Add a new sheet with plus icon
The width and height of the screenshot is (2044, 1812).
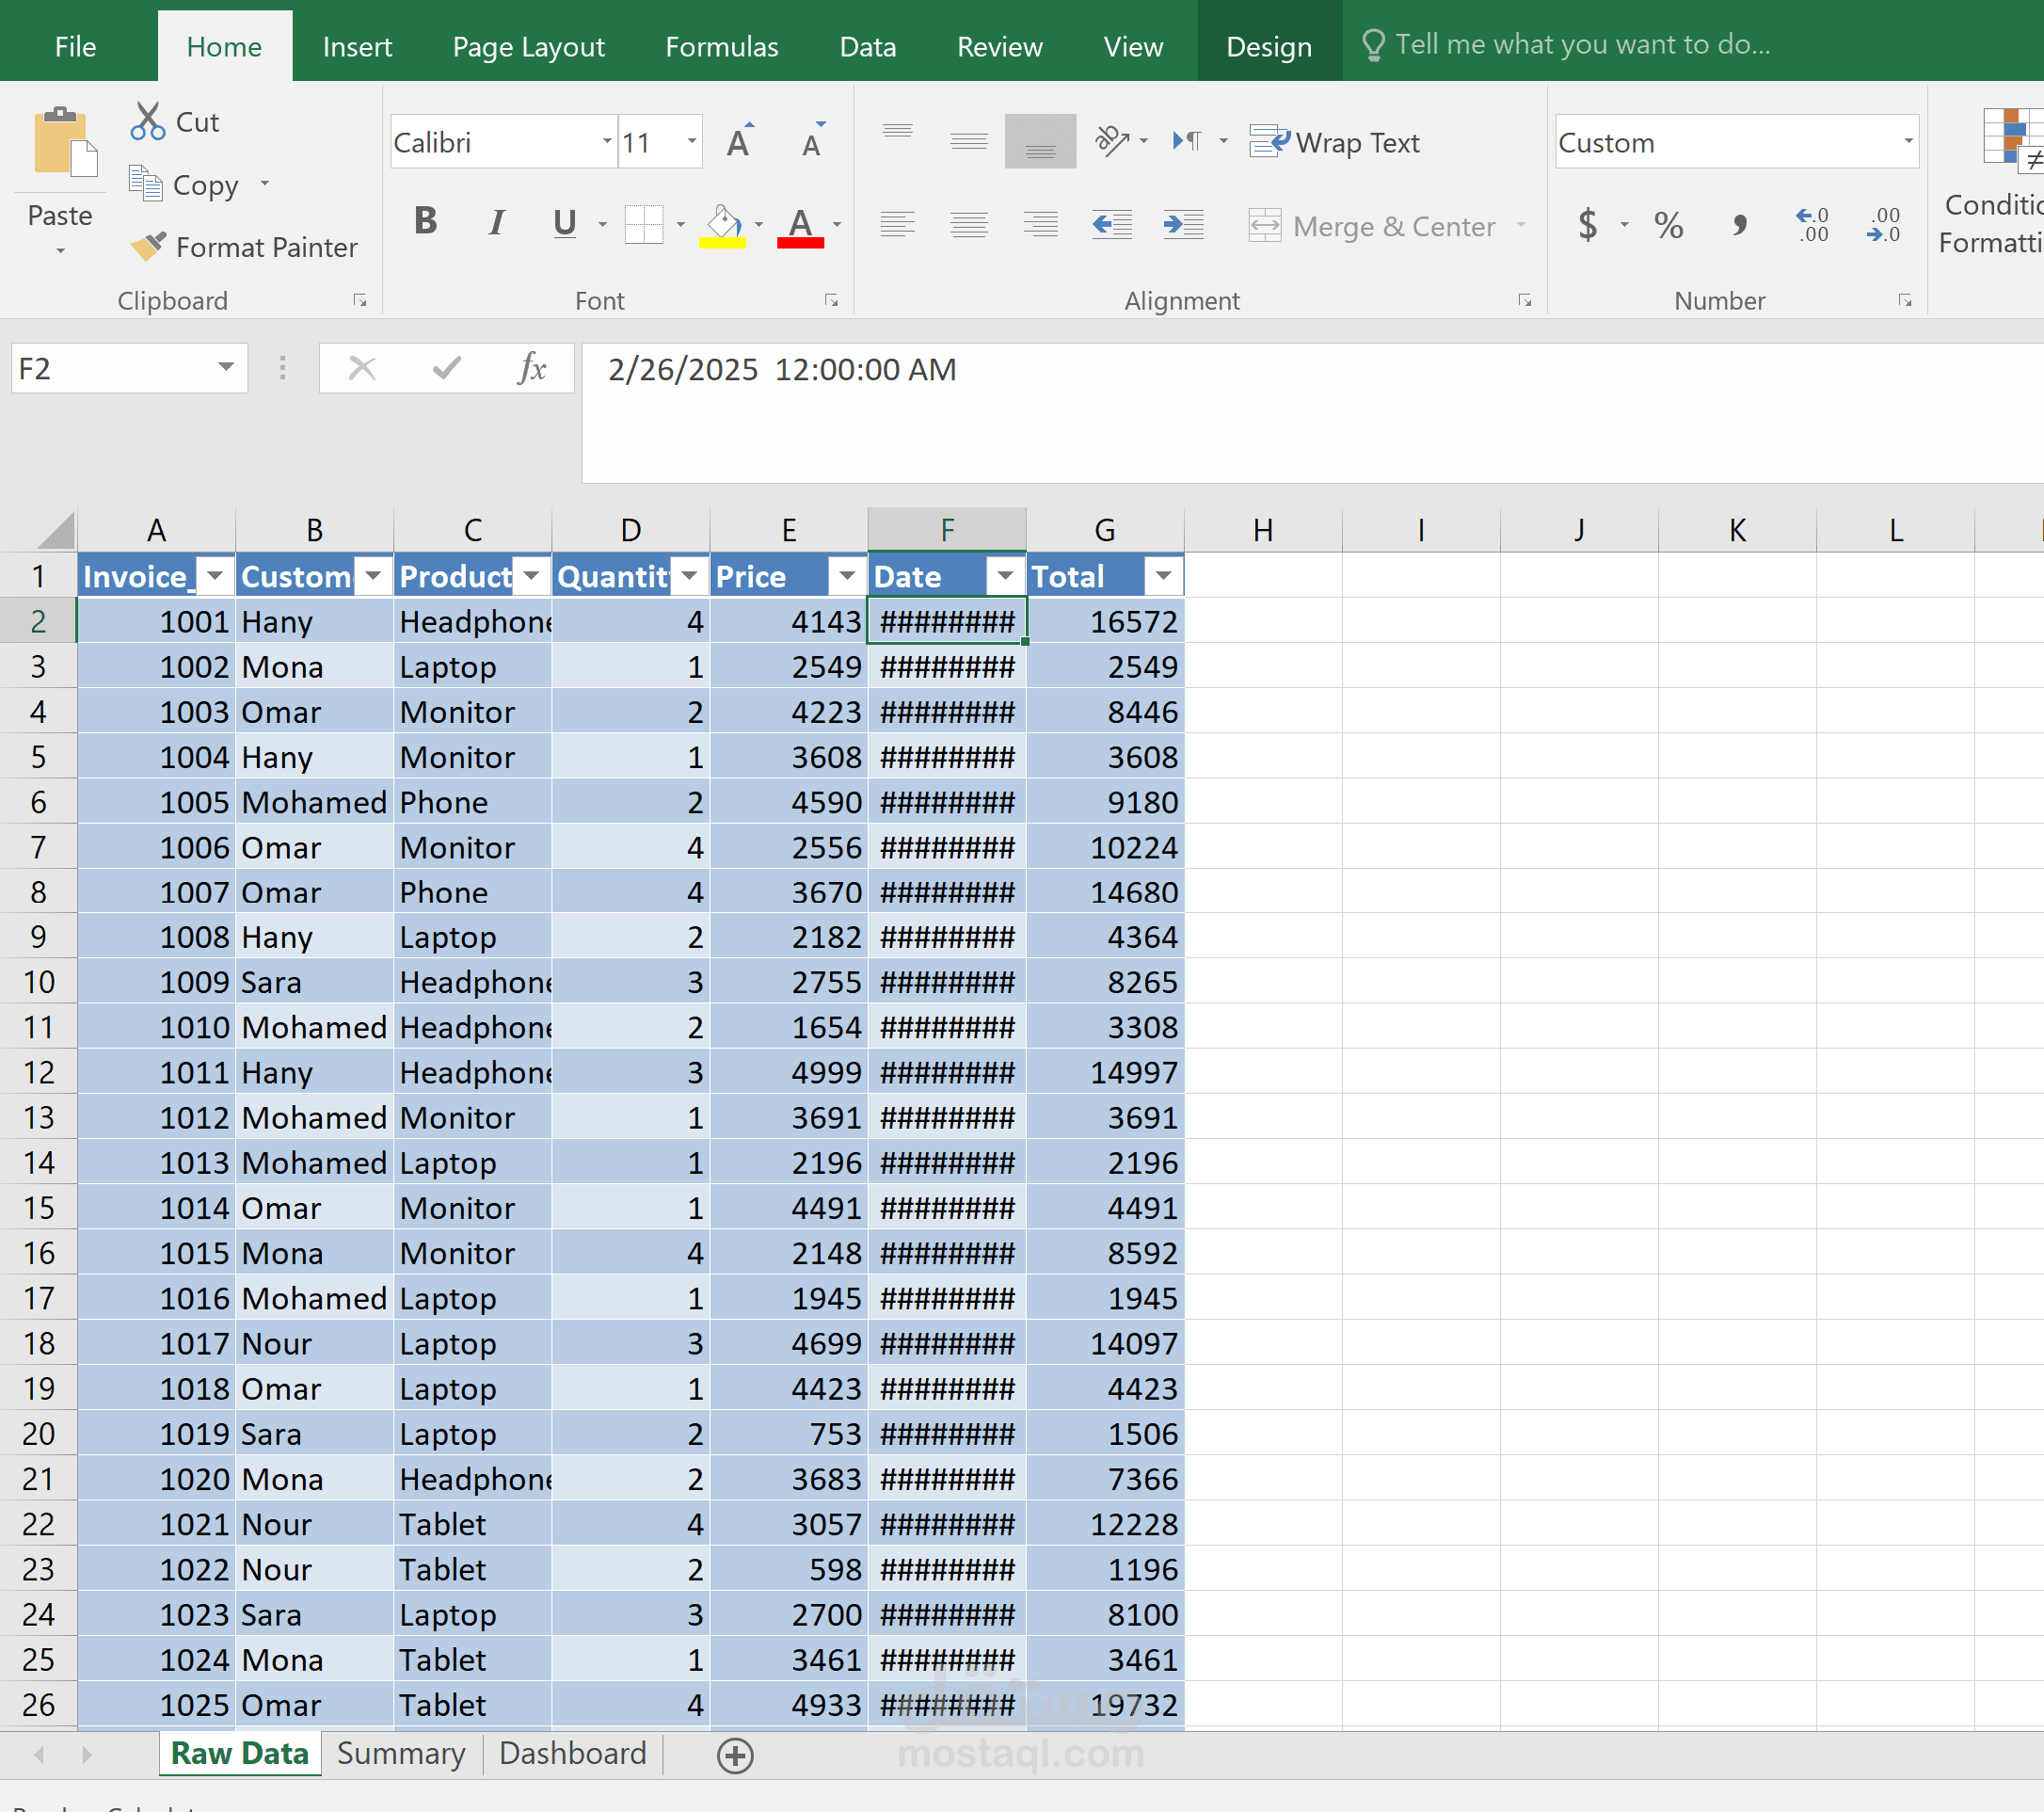(735, 1755)
